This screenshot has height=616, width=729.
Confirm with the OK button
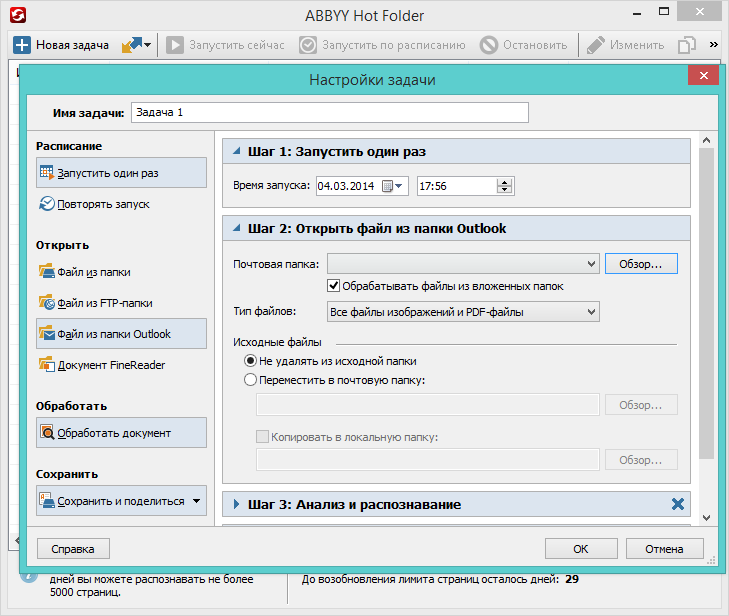click(x=581, y=549)
